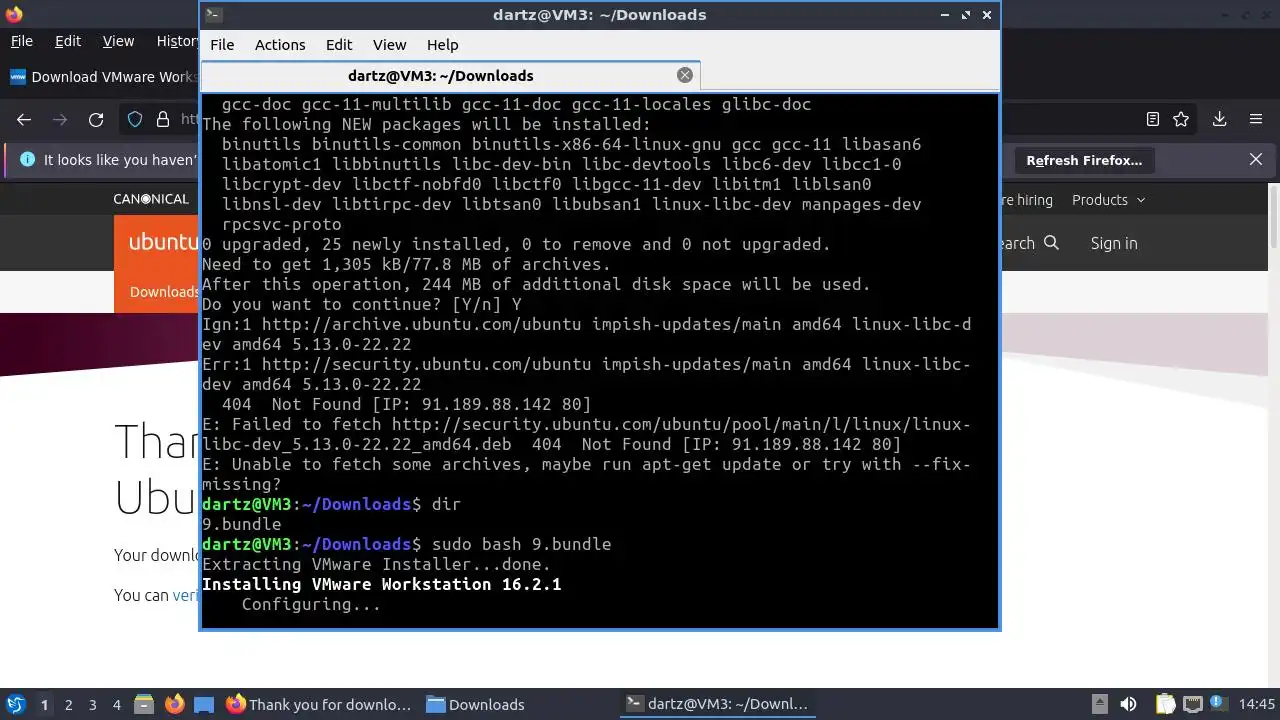Image resolution: width=1280 pixels, height=720 pixels.
Task: Click the site security padlock icon
Action: click(x=163, y=119)
